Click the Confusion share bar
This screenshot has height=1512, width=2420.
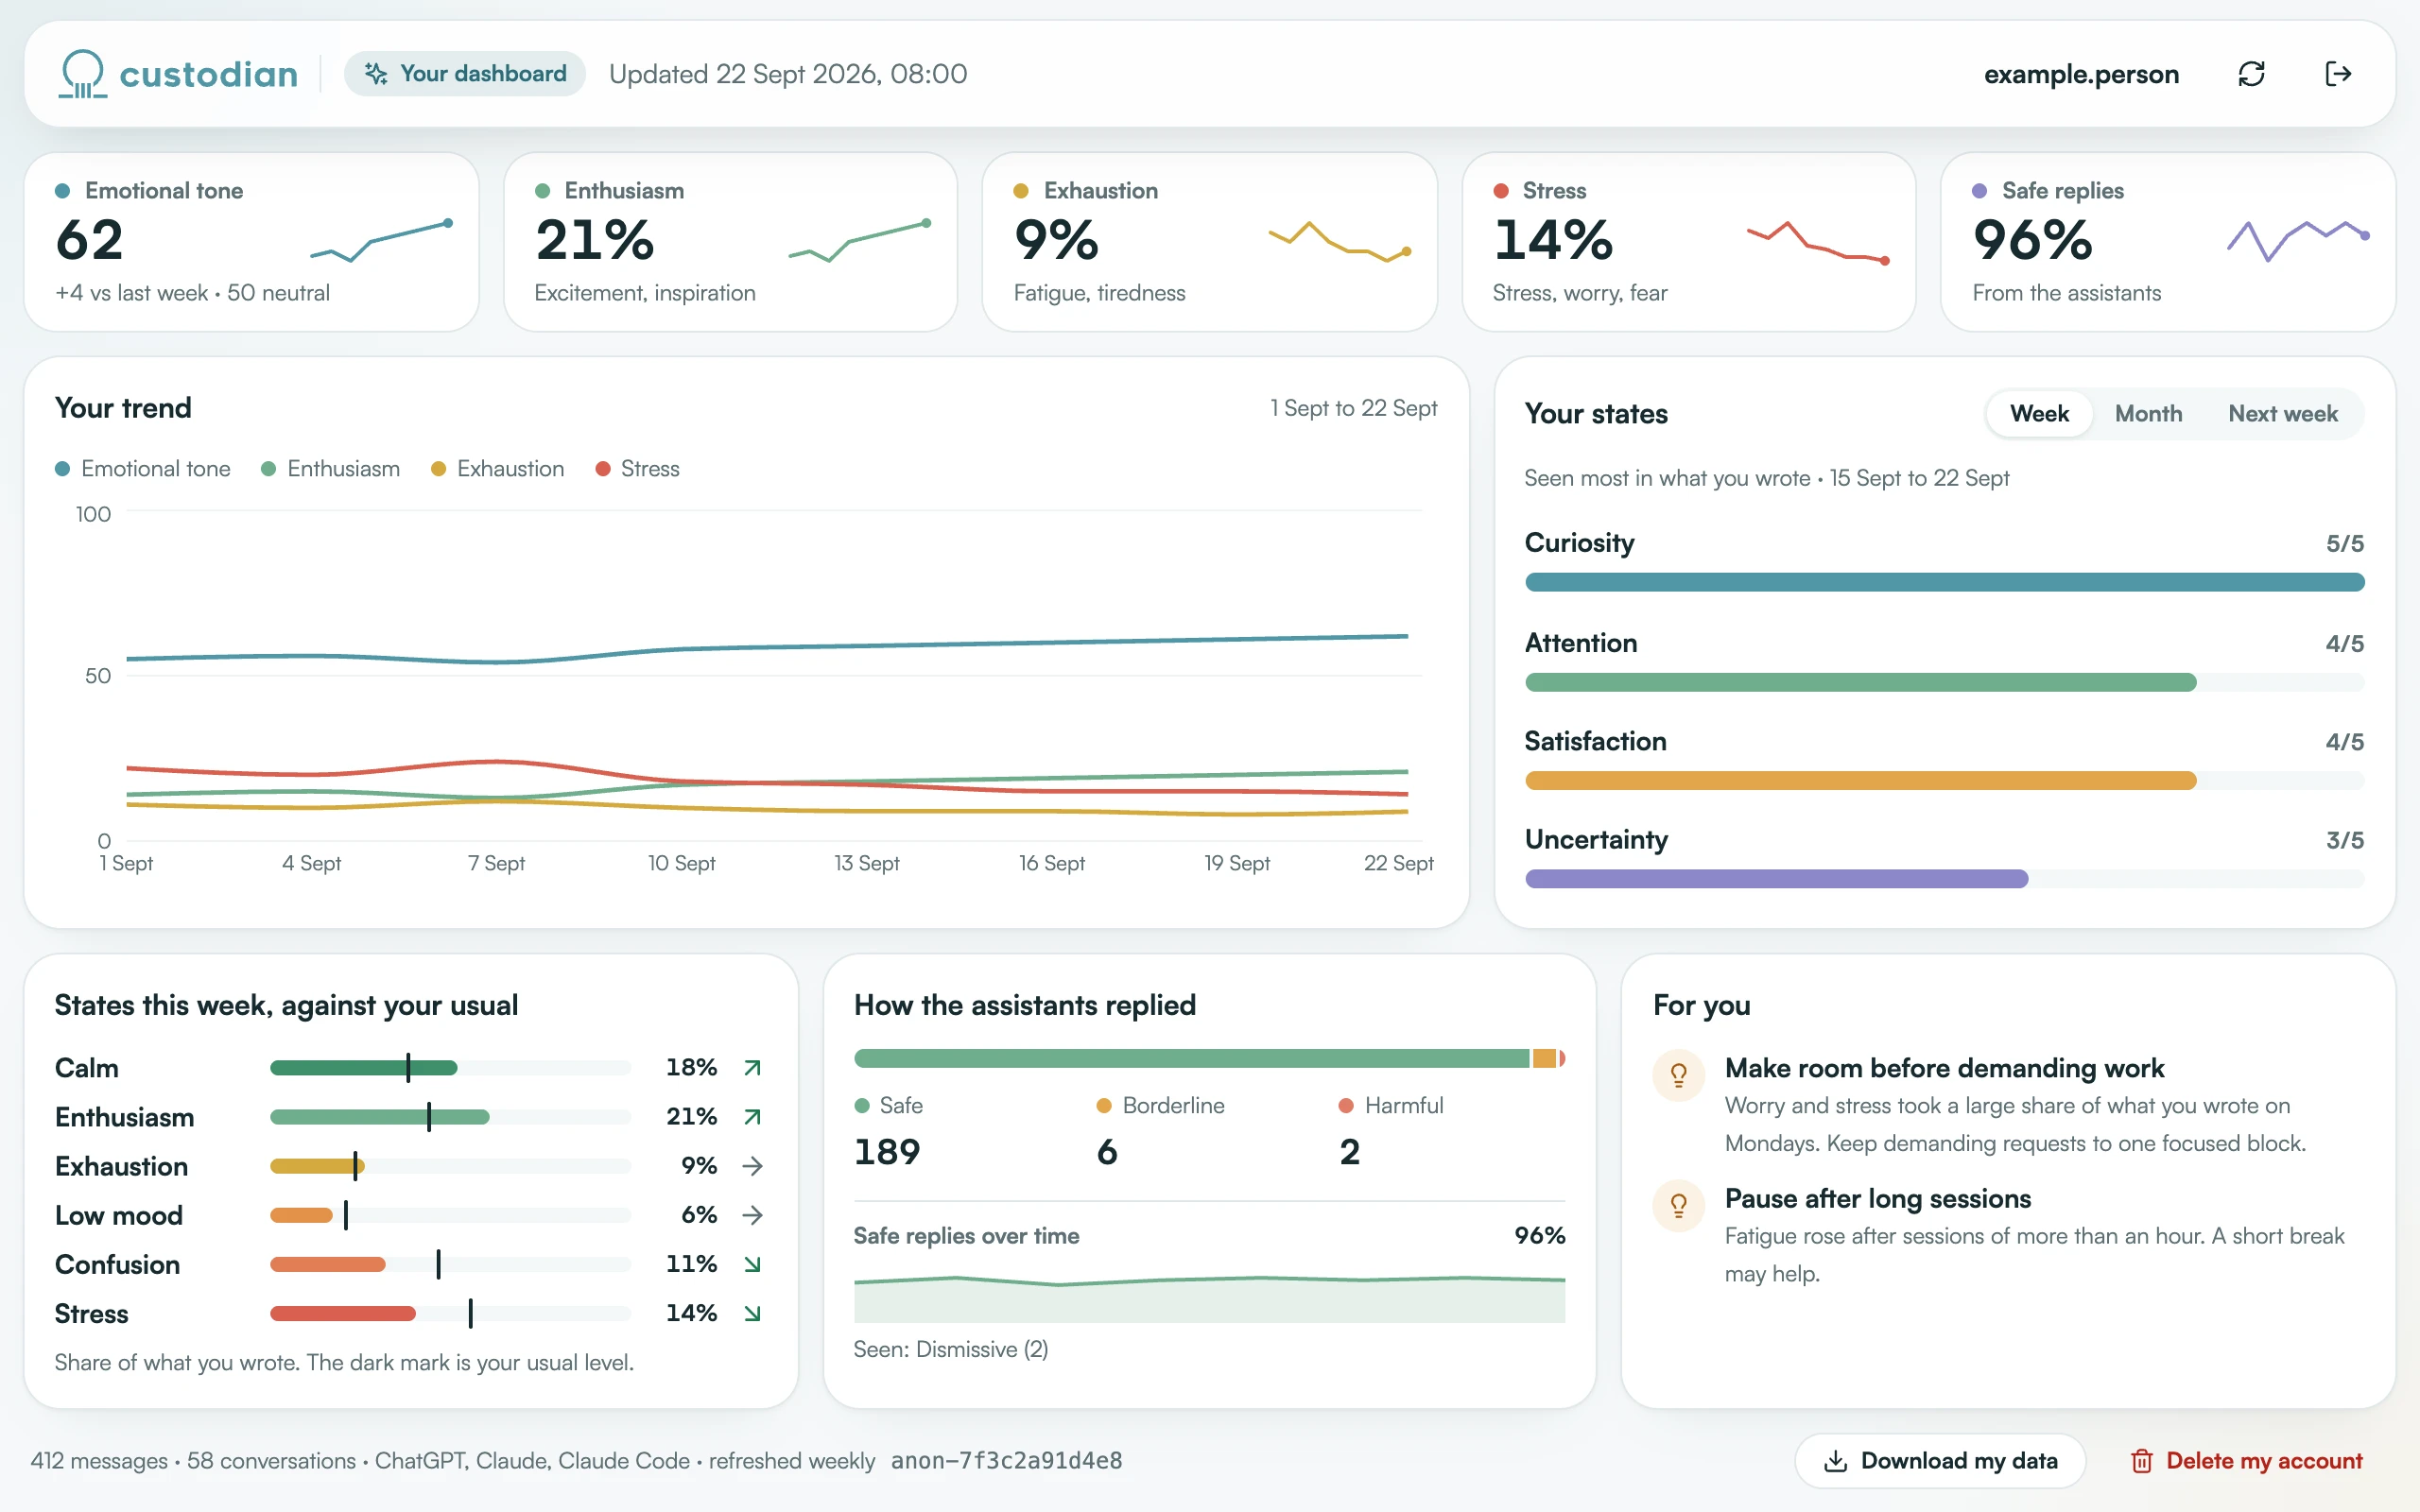pyautogui.click(x=450, y=1264)
